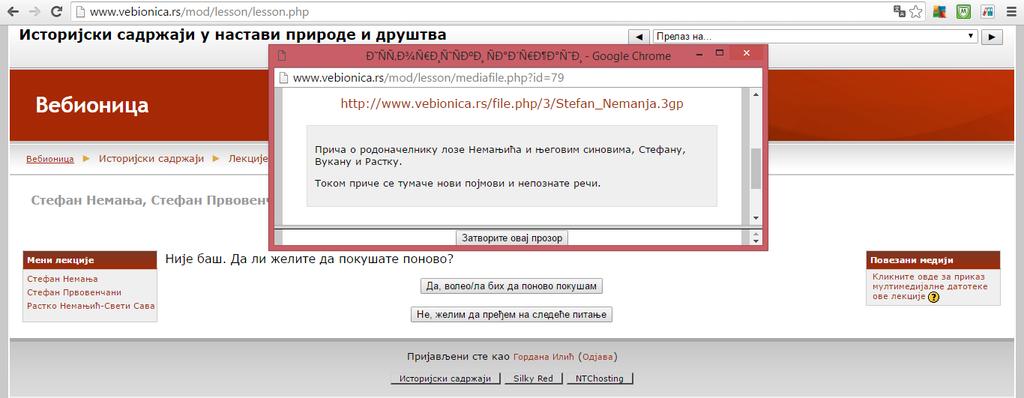1024x398 pixels.
Task: Click Историјски садржаји breadcrumb link
Action: [152, 159]
